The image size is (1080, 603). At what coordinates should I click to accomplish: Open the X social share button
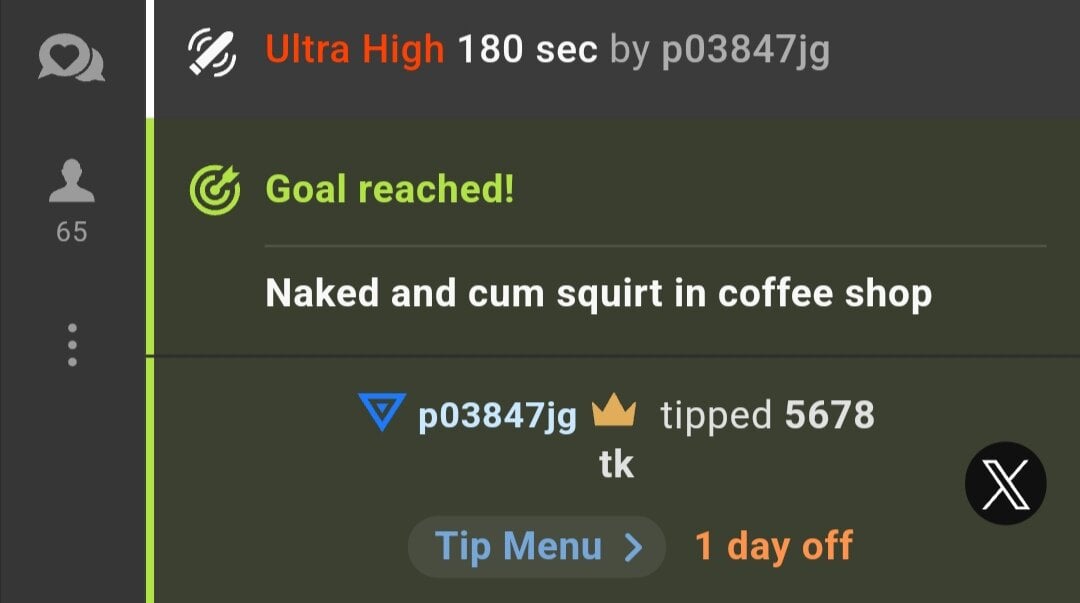click(x=1006, y=483)
